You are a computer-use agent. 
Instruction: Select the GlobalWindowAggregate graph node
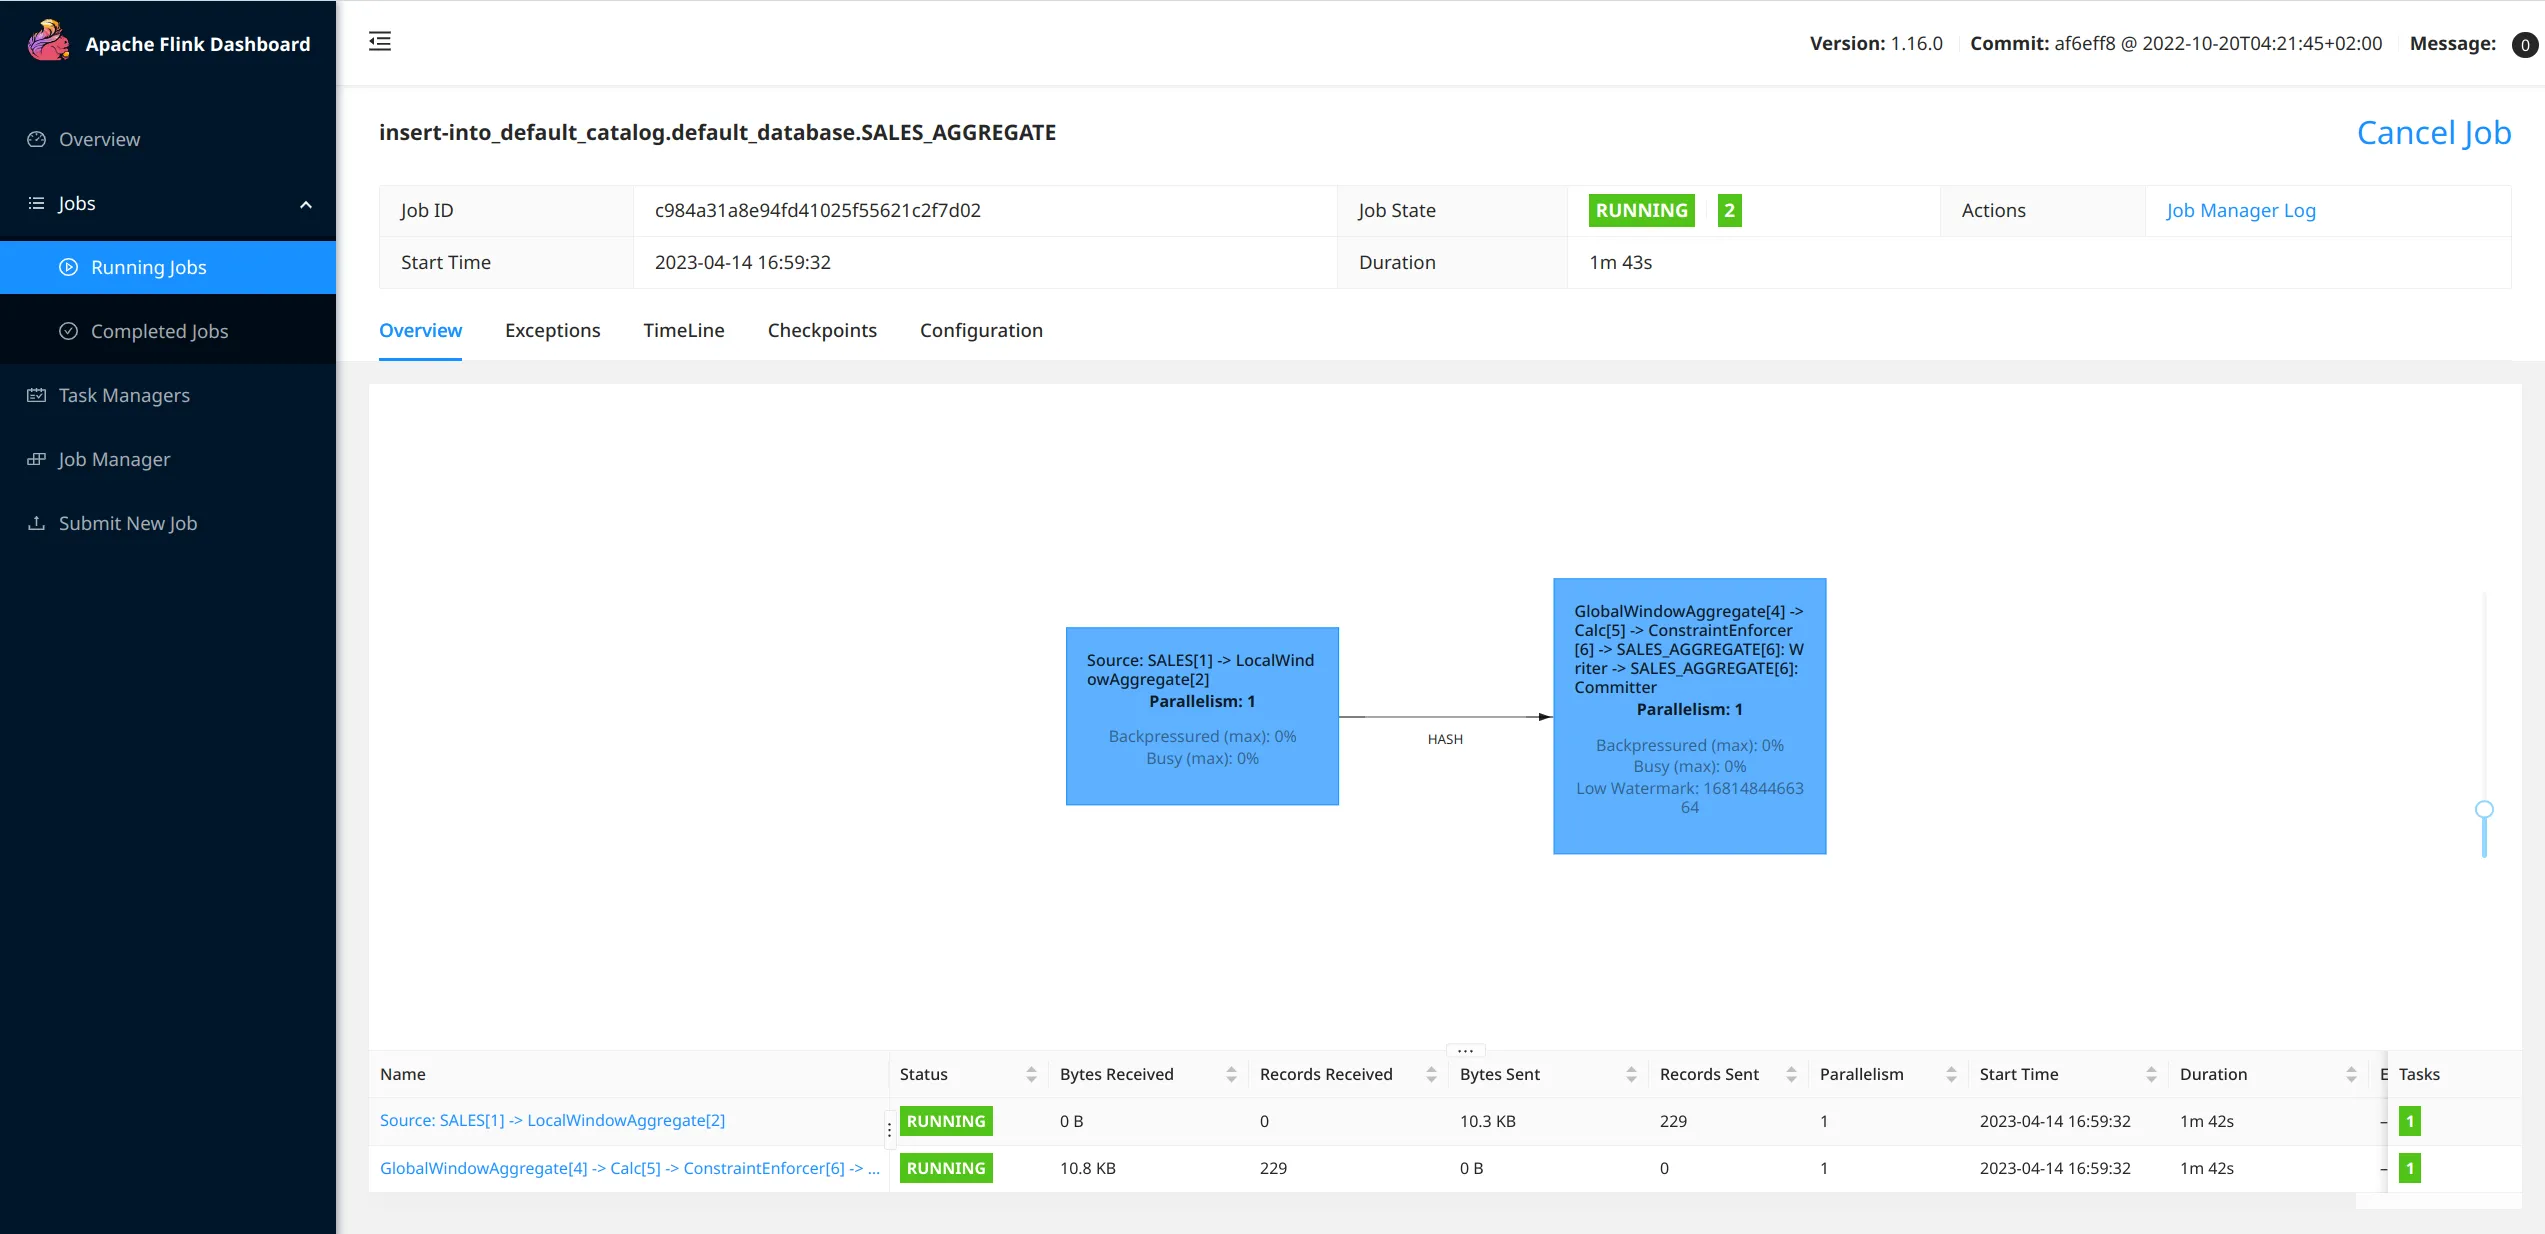1689,716
